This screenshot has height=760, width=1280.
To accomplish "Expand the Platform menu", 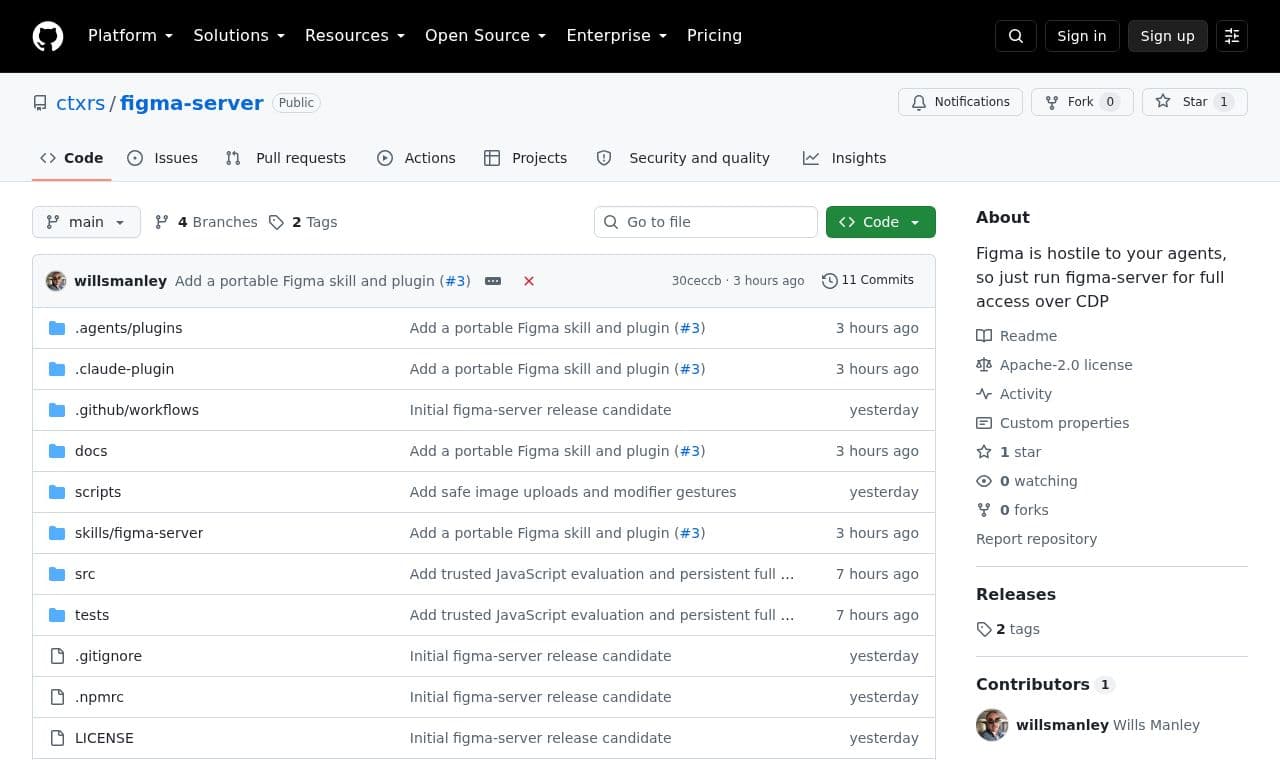I will tap(130, 36).
